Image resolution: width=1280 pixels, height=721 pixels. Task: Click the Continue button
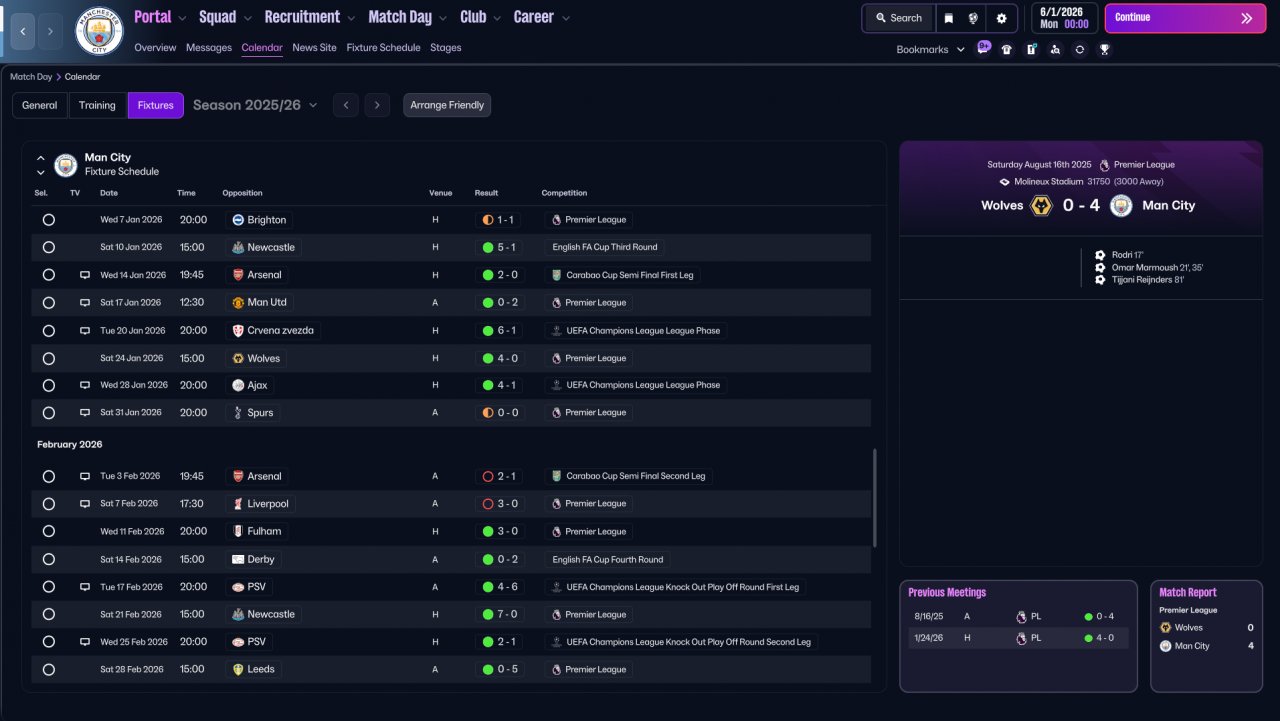click(x=1185, y=18)
